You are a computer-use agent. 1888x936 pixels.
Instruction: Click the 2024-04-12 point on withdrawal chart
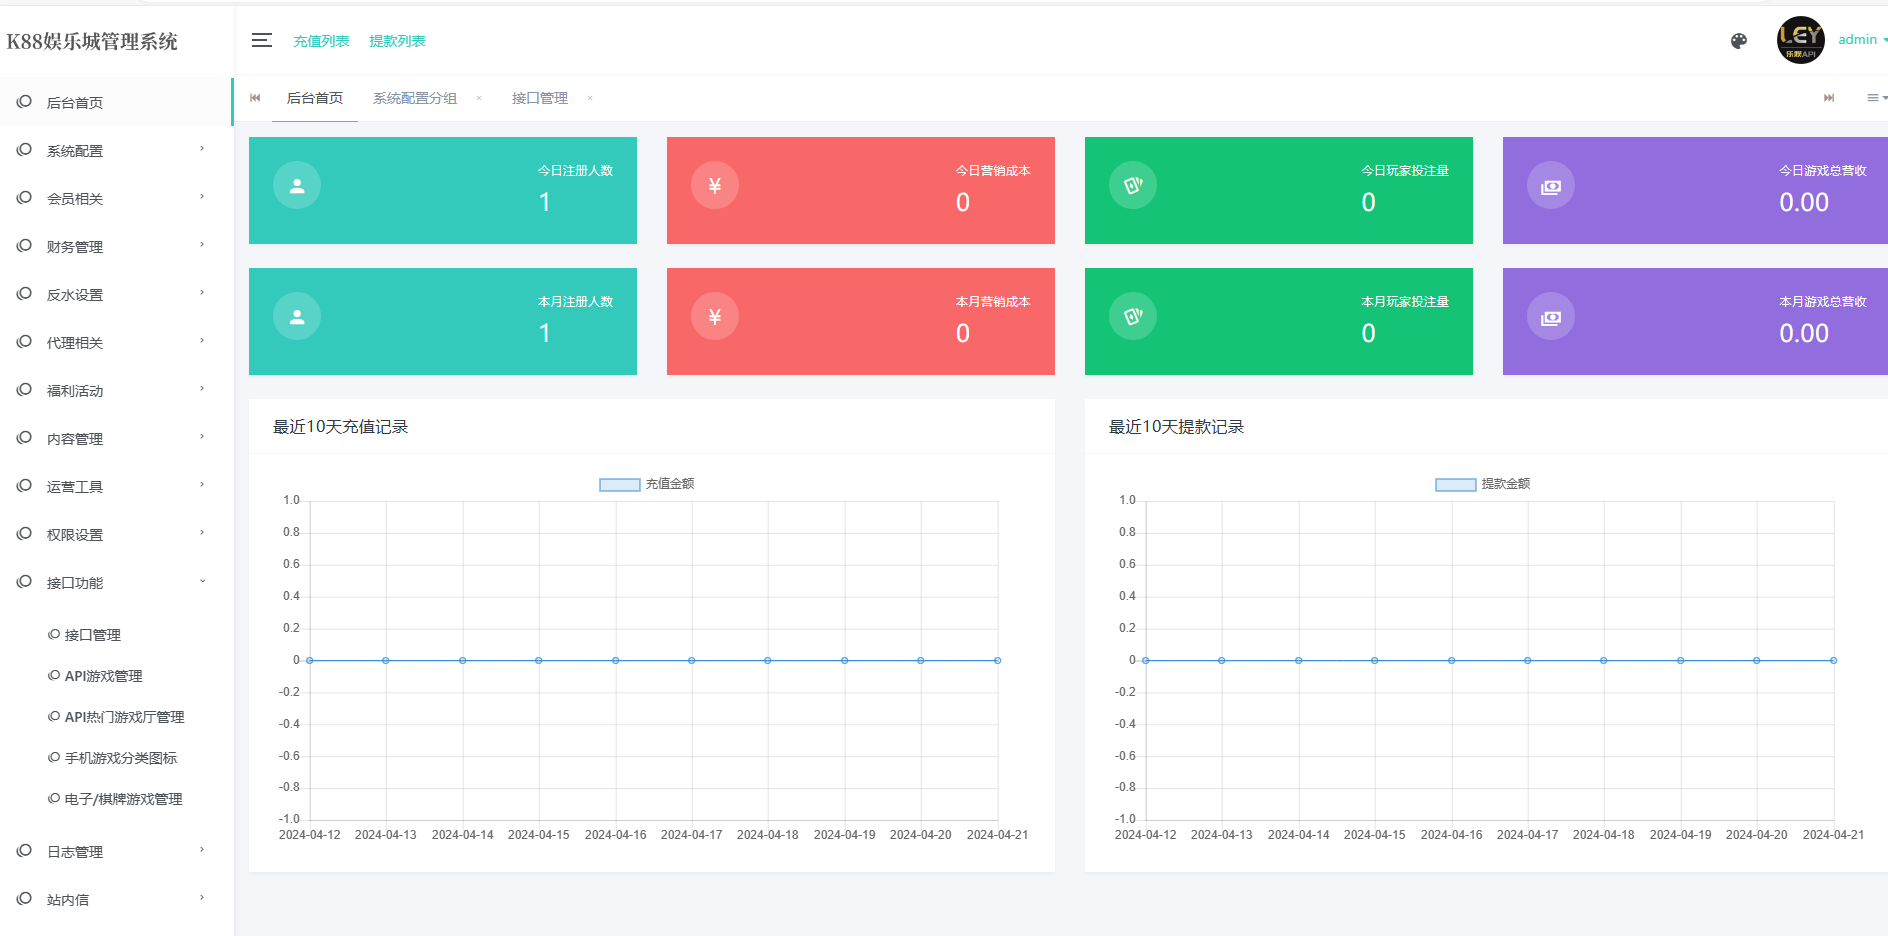[1146, 660]
